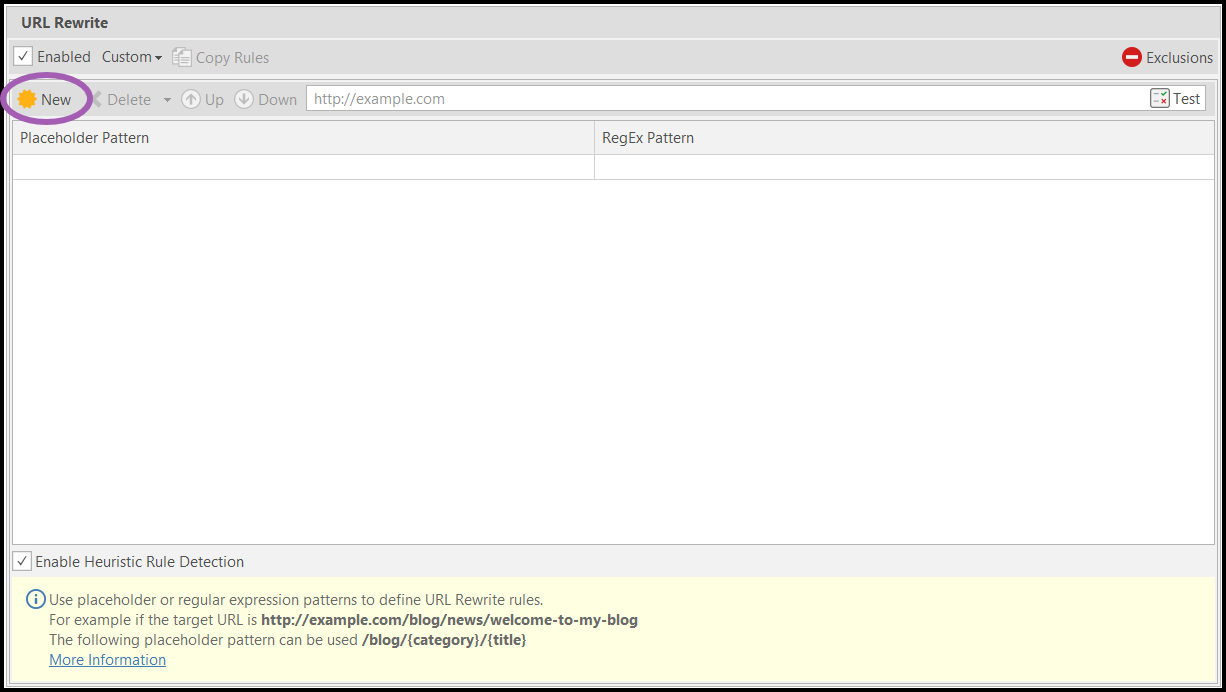Viewport: 1226px width, 692px height.
Task: Click the URL Rewrite panel title
Action: 65,22
